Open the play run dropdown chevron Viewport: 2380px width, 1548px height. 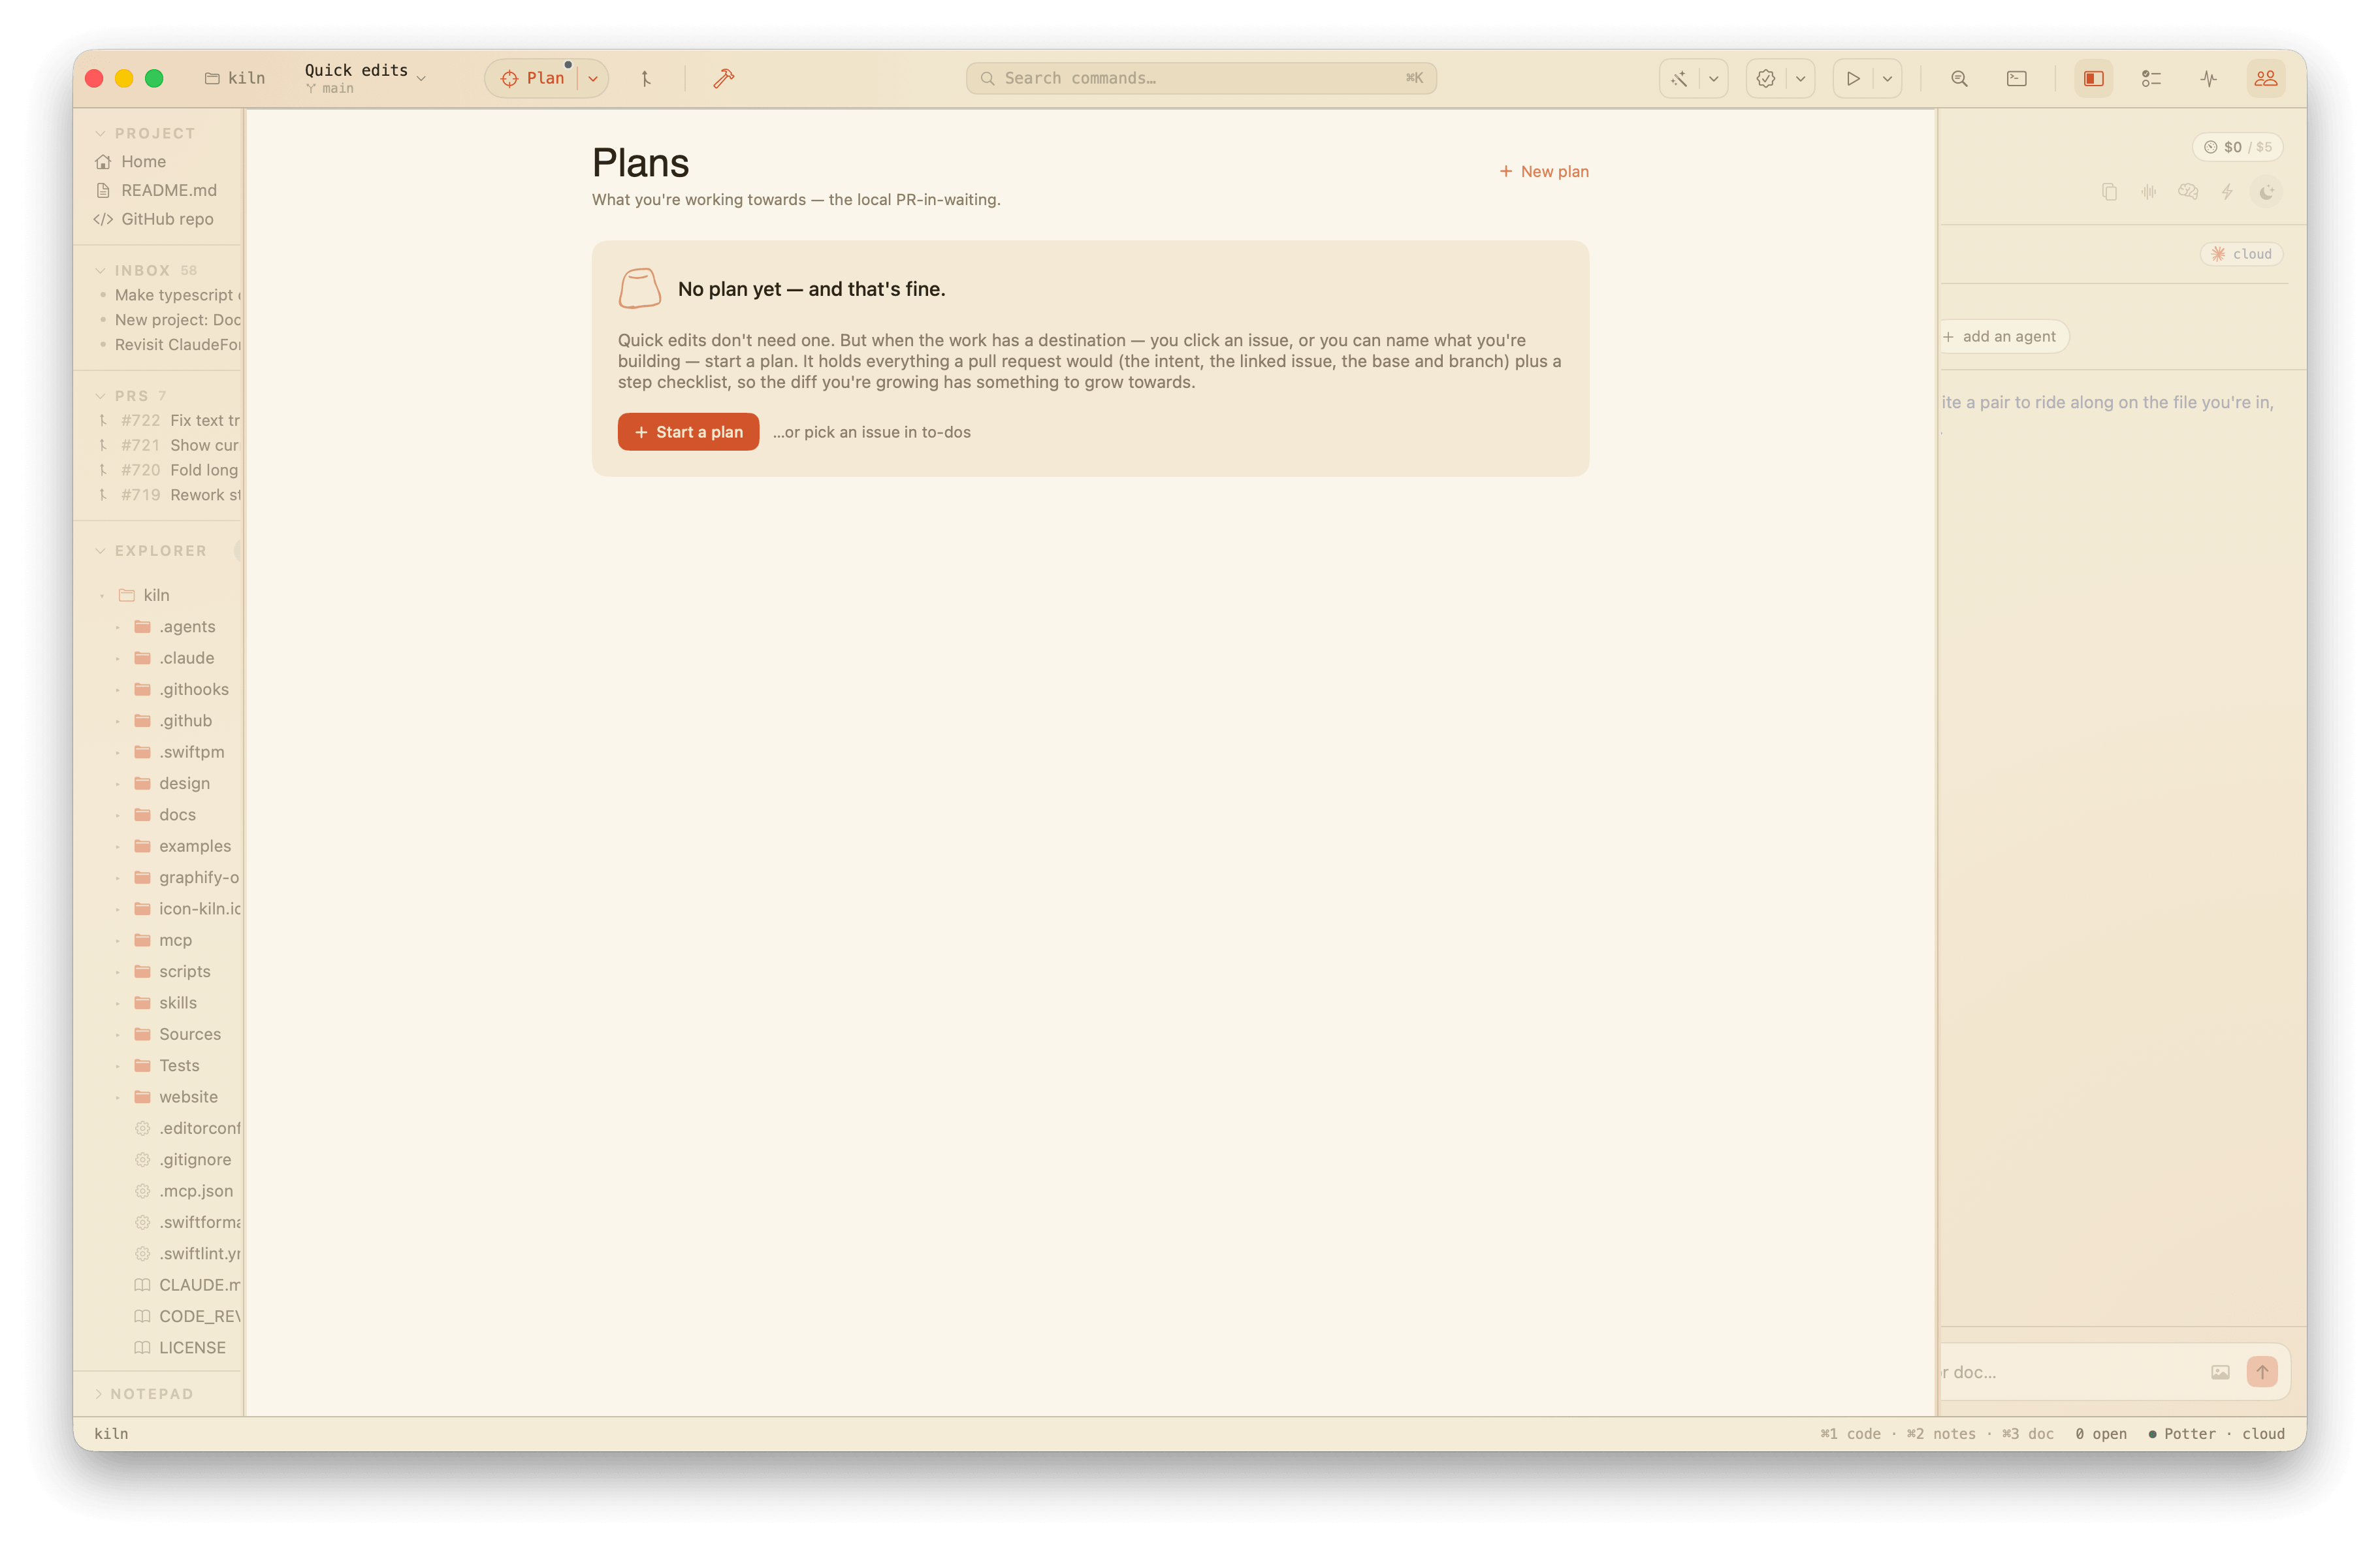click(1887, 78)
